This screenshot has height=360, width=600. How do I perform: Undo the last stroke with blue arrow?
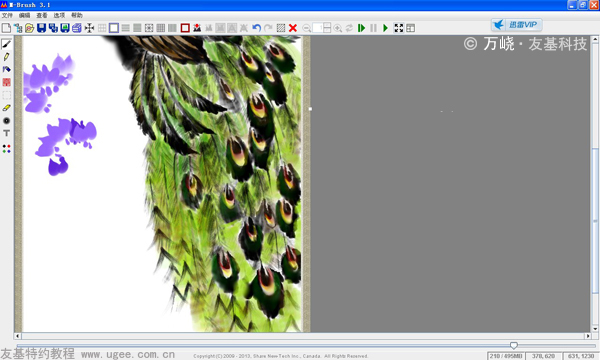point(256,28)
